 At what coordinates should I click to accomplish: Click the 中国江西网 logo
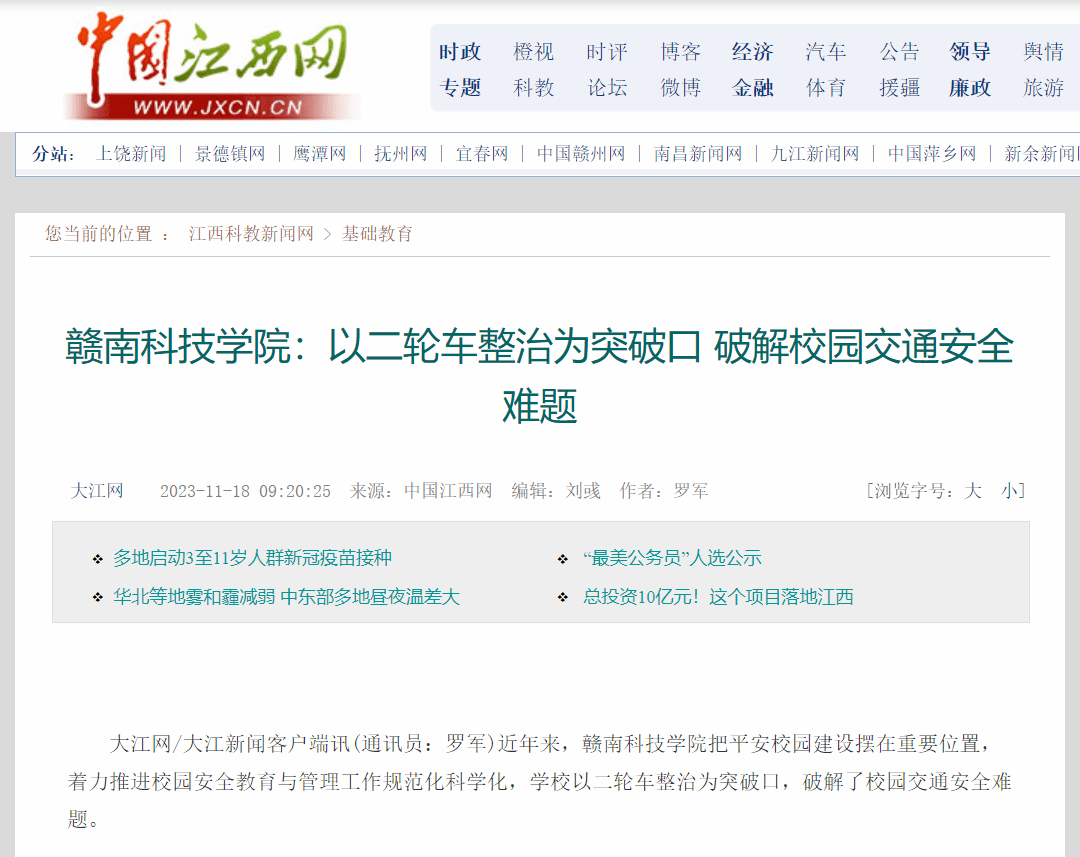(x=213, y=65)
